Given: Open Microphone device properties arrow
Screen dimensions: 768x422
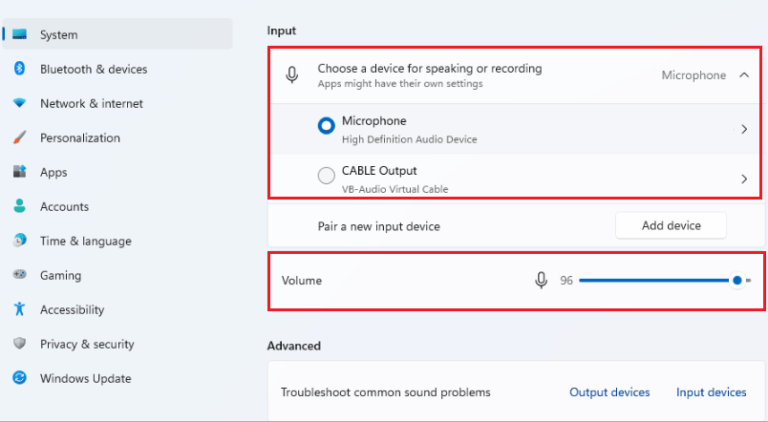Looking at the screenshot, I should click(744, 129).
